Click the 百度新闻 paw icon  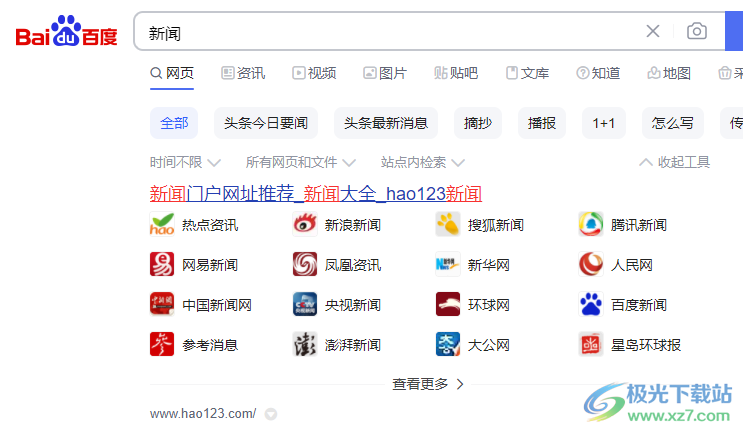point(591,304)
